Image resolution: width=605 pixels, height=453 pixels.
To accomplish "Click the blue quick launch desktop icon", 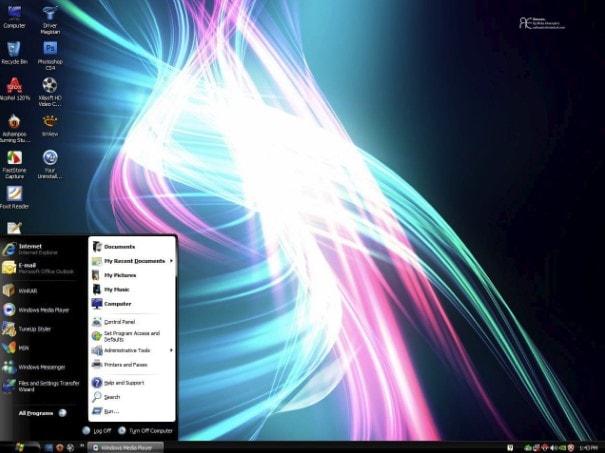I will click(x=49, y=448).
